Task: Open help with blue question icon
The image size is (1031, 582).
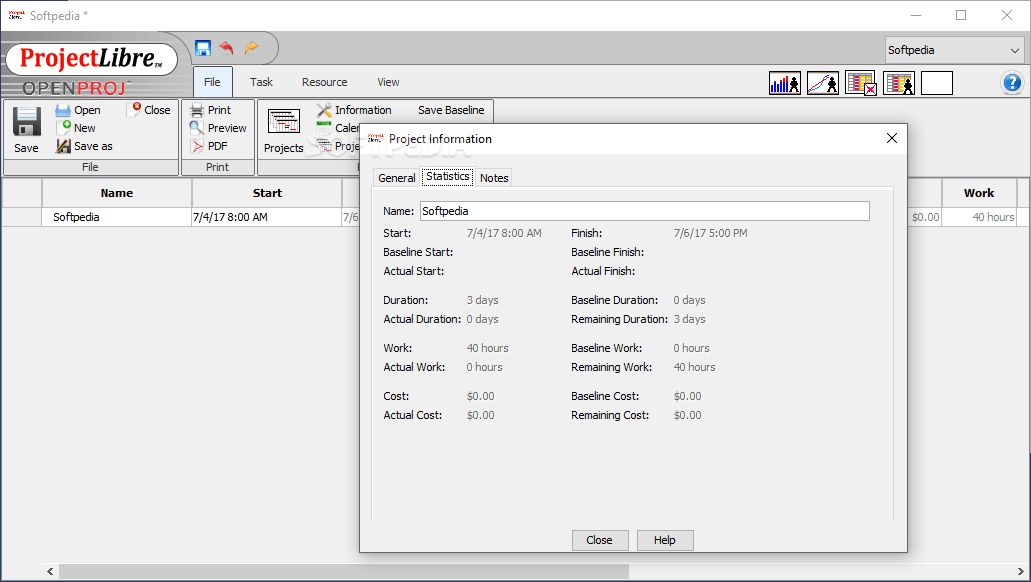Action: pos(1012,83)
